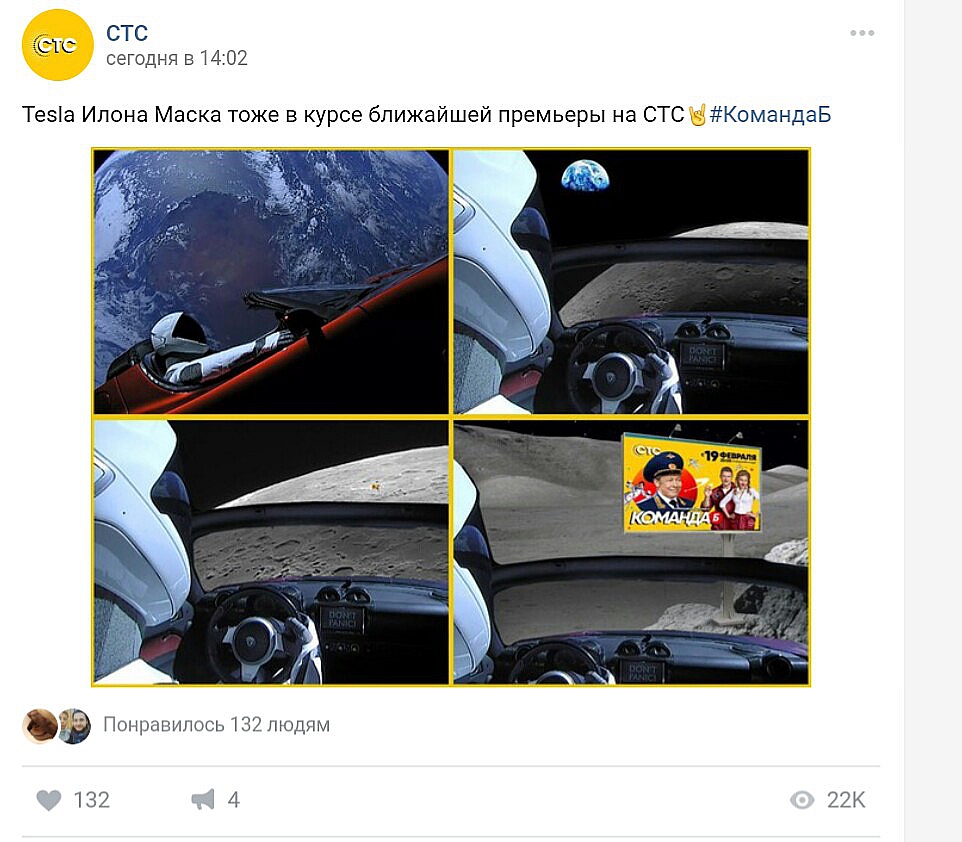Click the share count number 4
The height and width of the screenshot is (842, 962).
pos(233,800)
